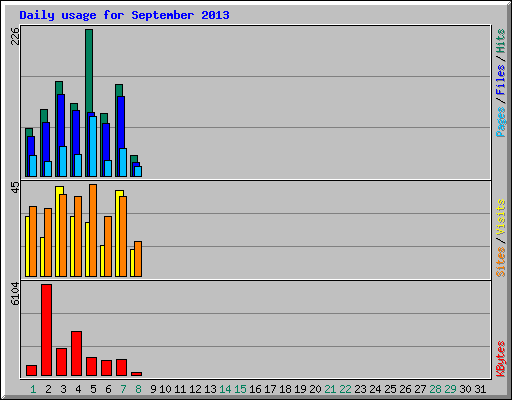Click day 6 on the x-axis
The height and width of the screenshot is (400, 512).
click(x=108, y=389)
